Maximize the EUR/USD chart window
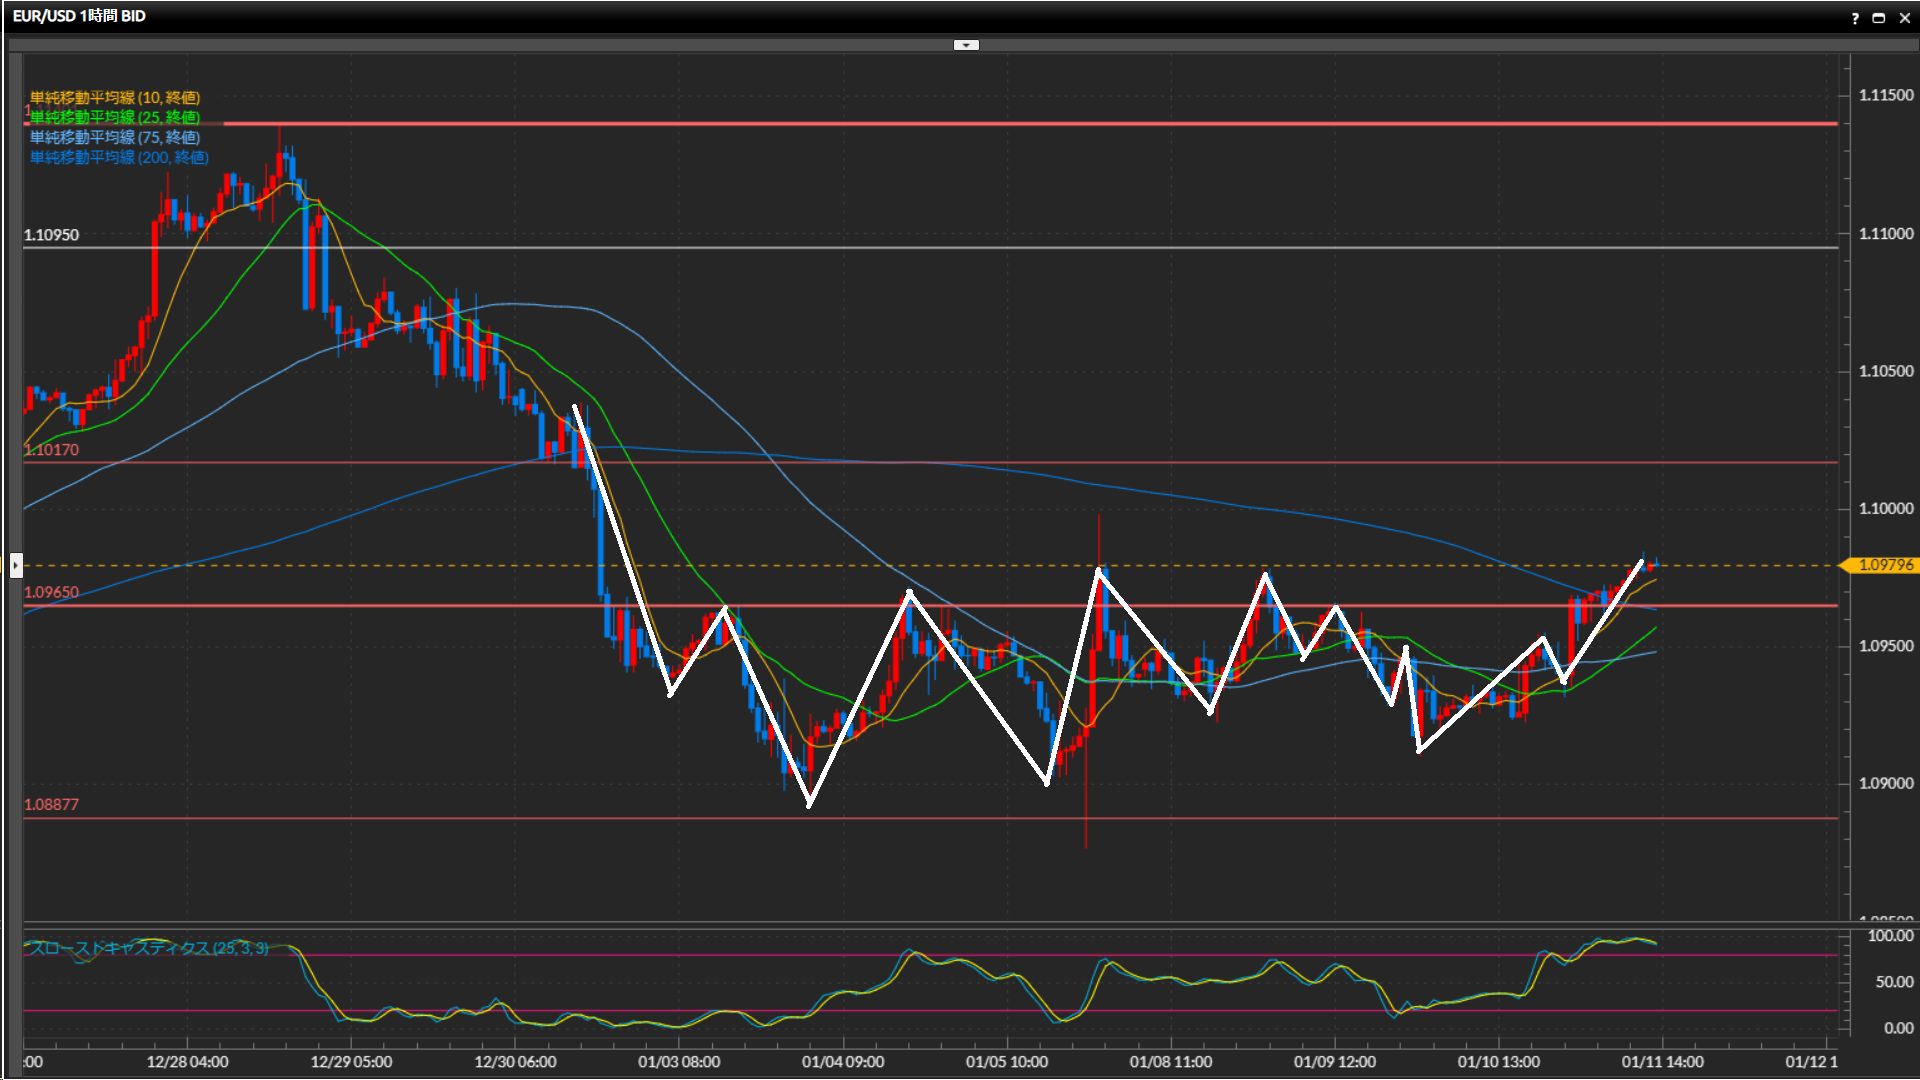1920x1080 pixels. (x=1879, y=18)
